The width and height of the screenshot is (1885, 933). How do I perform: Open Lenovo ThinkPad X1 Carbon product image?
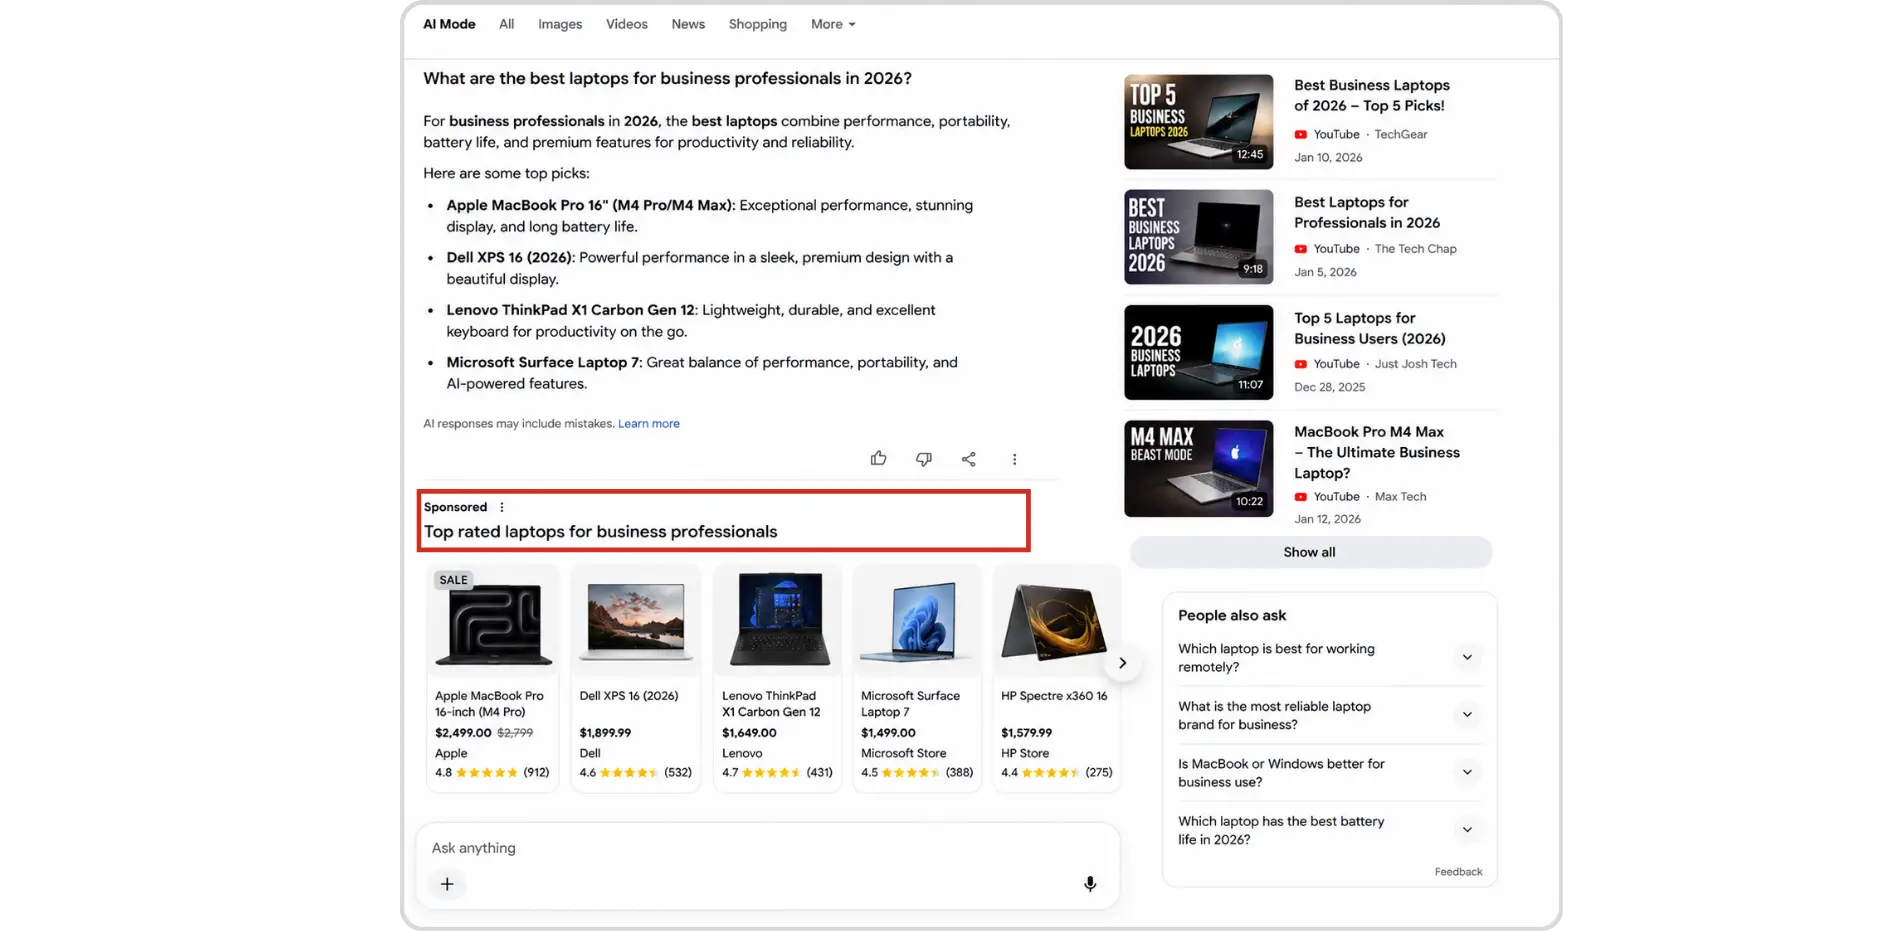point(778,622)
